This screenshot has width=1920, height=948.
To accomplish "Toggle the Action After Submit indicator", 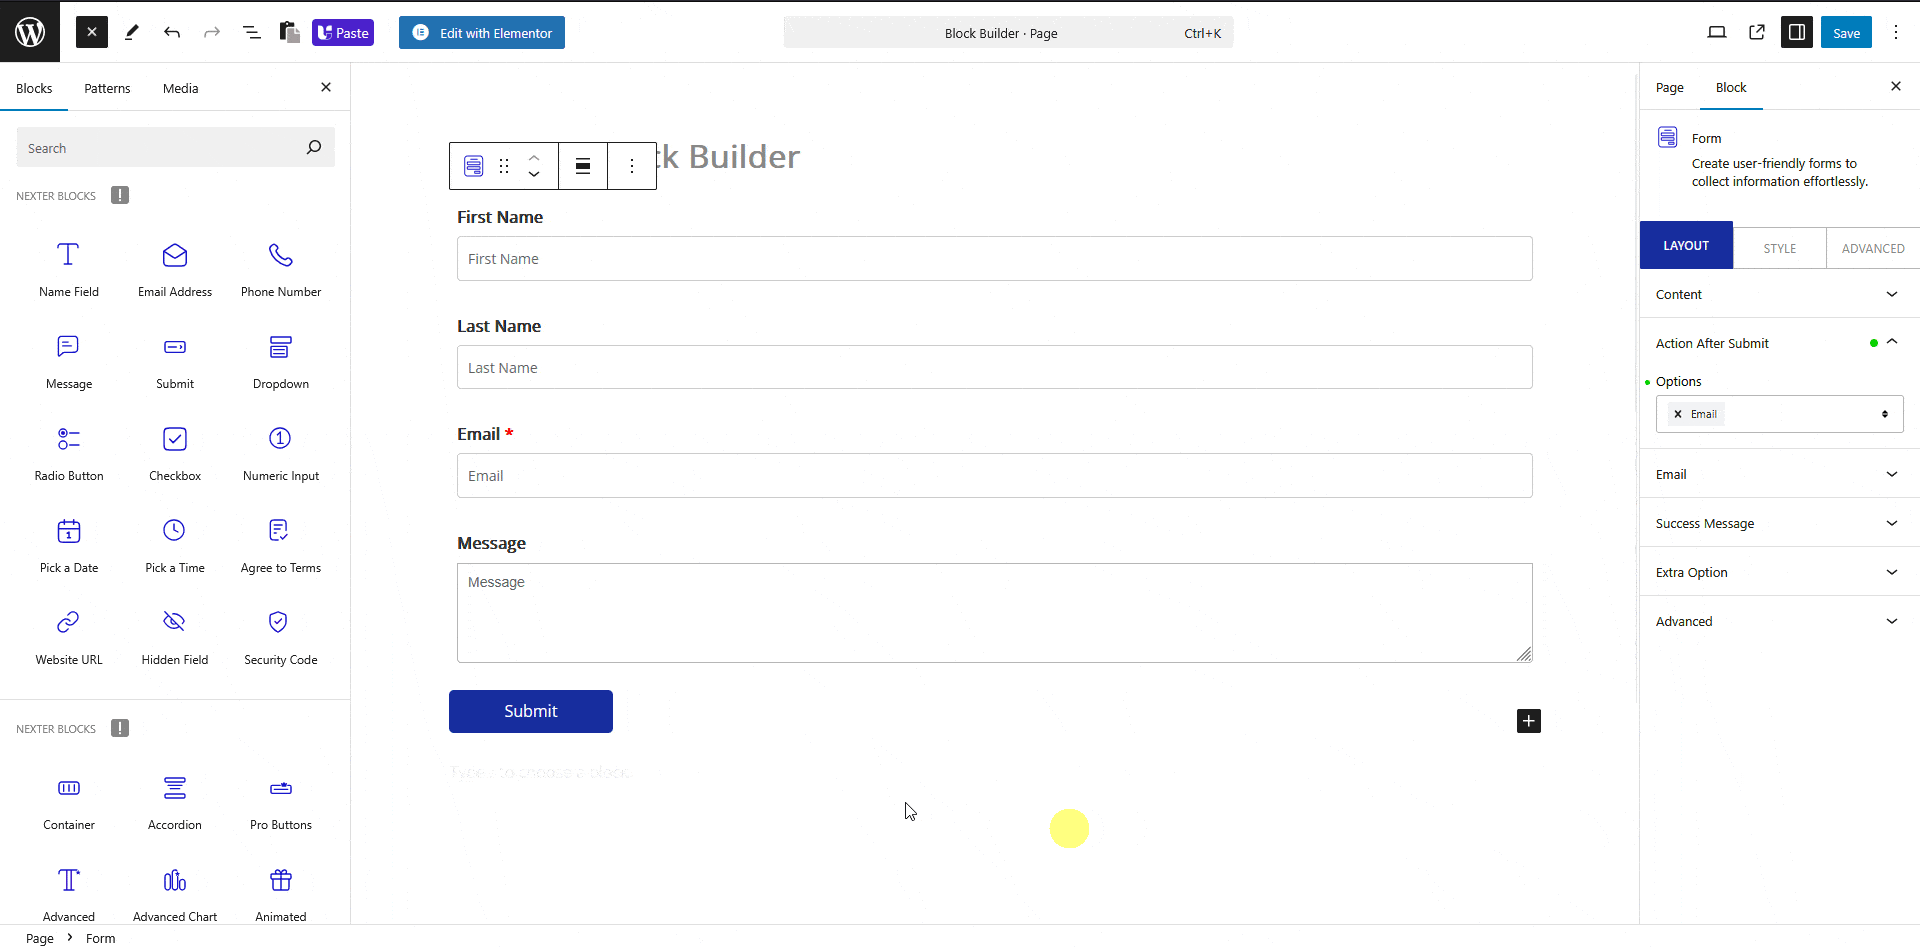I will click(1873, 343).
